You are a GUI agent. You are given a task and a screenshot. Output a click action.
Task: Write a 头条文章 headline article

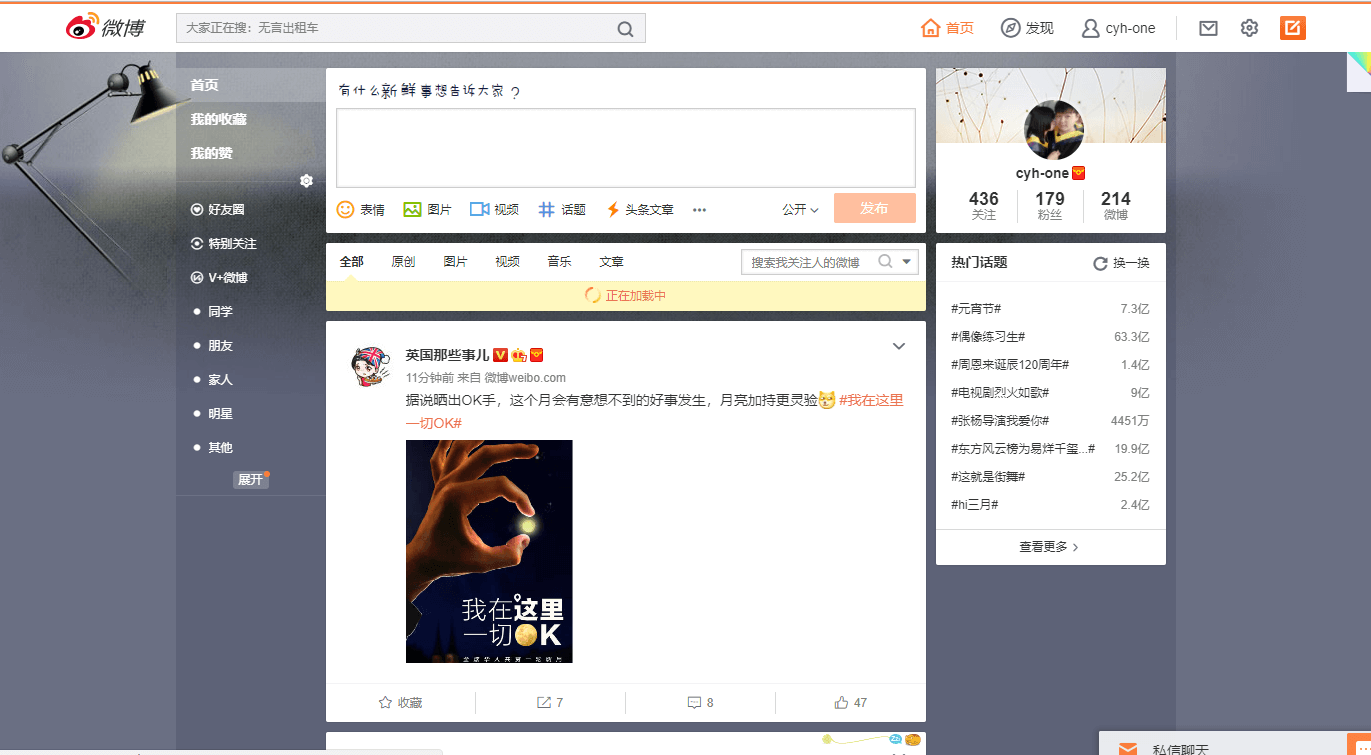coord(639,210)
